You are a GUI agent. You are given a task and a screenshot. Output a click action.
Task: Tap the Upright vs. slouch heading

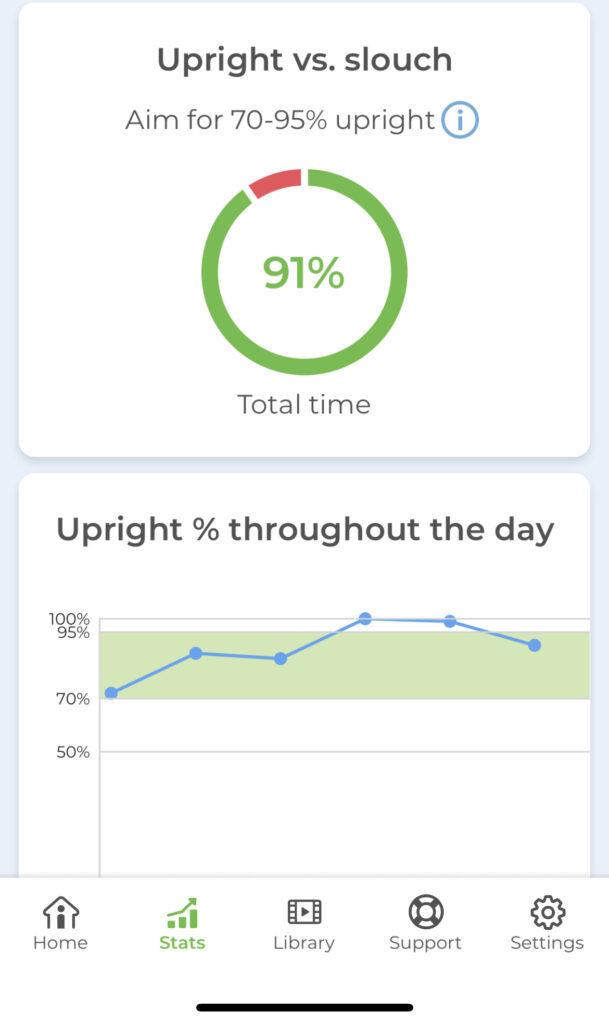point(304,59)
